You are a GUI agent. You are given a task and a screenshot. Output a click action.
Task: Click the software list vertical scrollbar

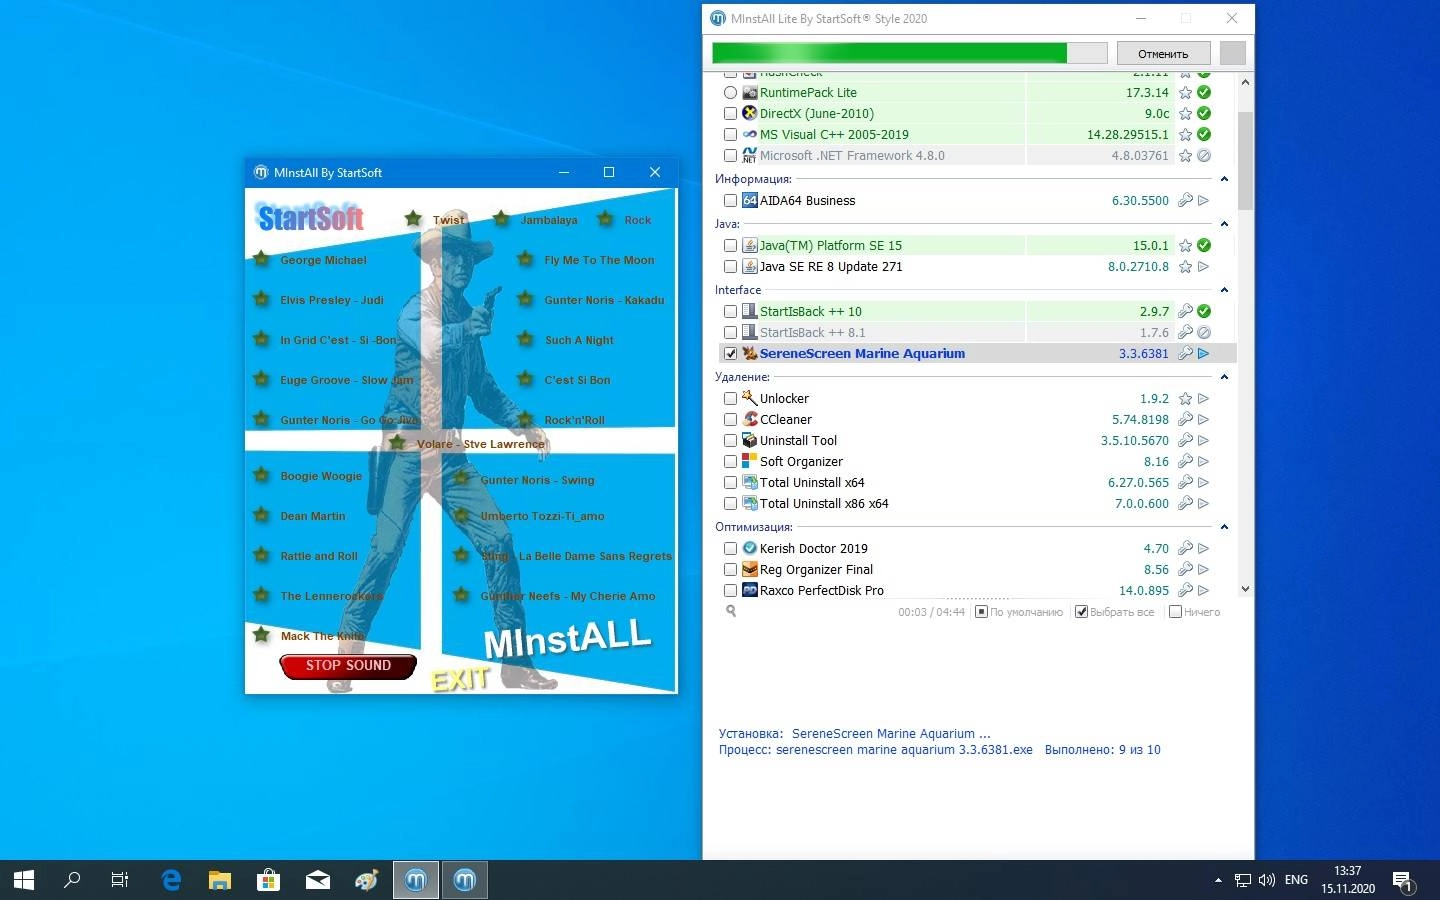tap(1245, 160)
